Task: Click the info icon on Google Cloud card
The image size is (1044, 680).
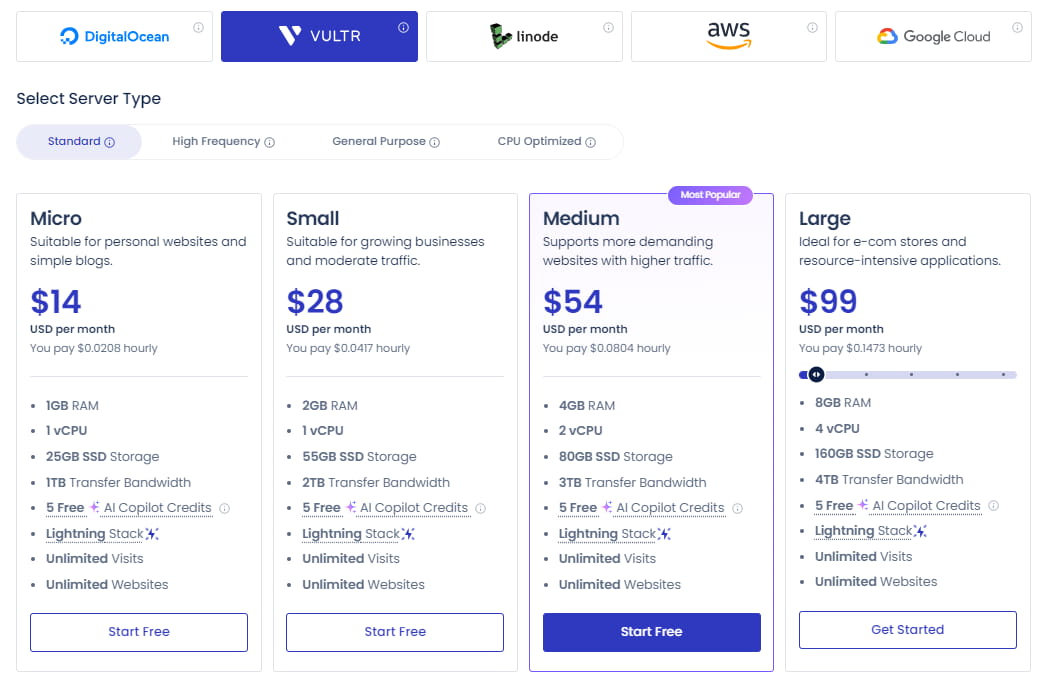Action: (x=1017, y=28)
